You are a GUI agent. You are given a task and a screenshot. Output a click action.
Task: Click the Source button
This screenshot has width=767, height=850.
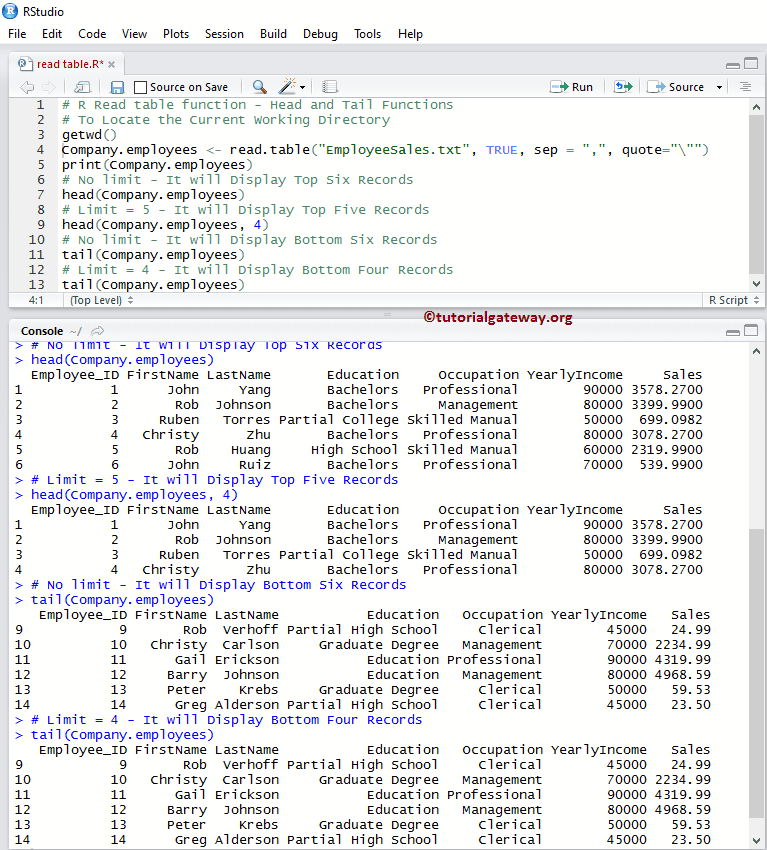click(677, 87)
